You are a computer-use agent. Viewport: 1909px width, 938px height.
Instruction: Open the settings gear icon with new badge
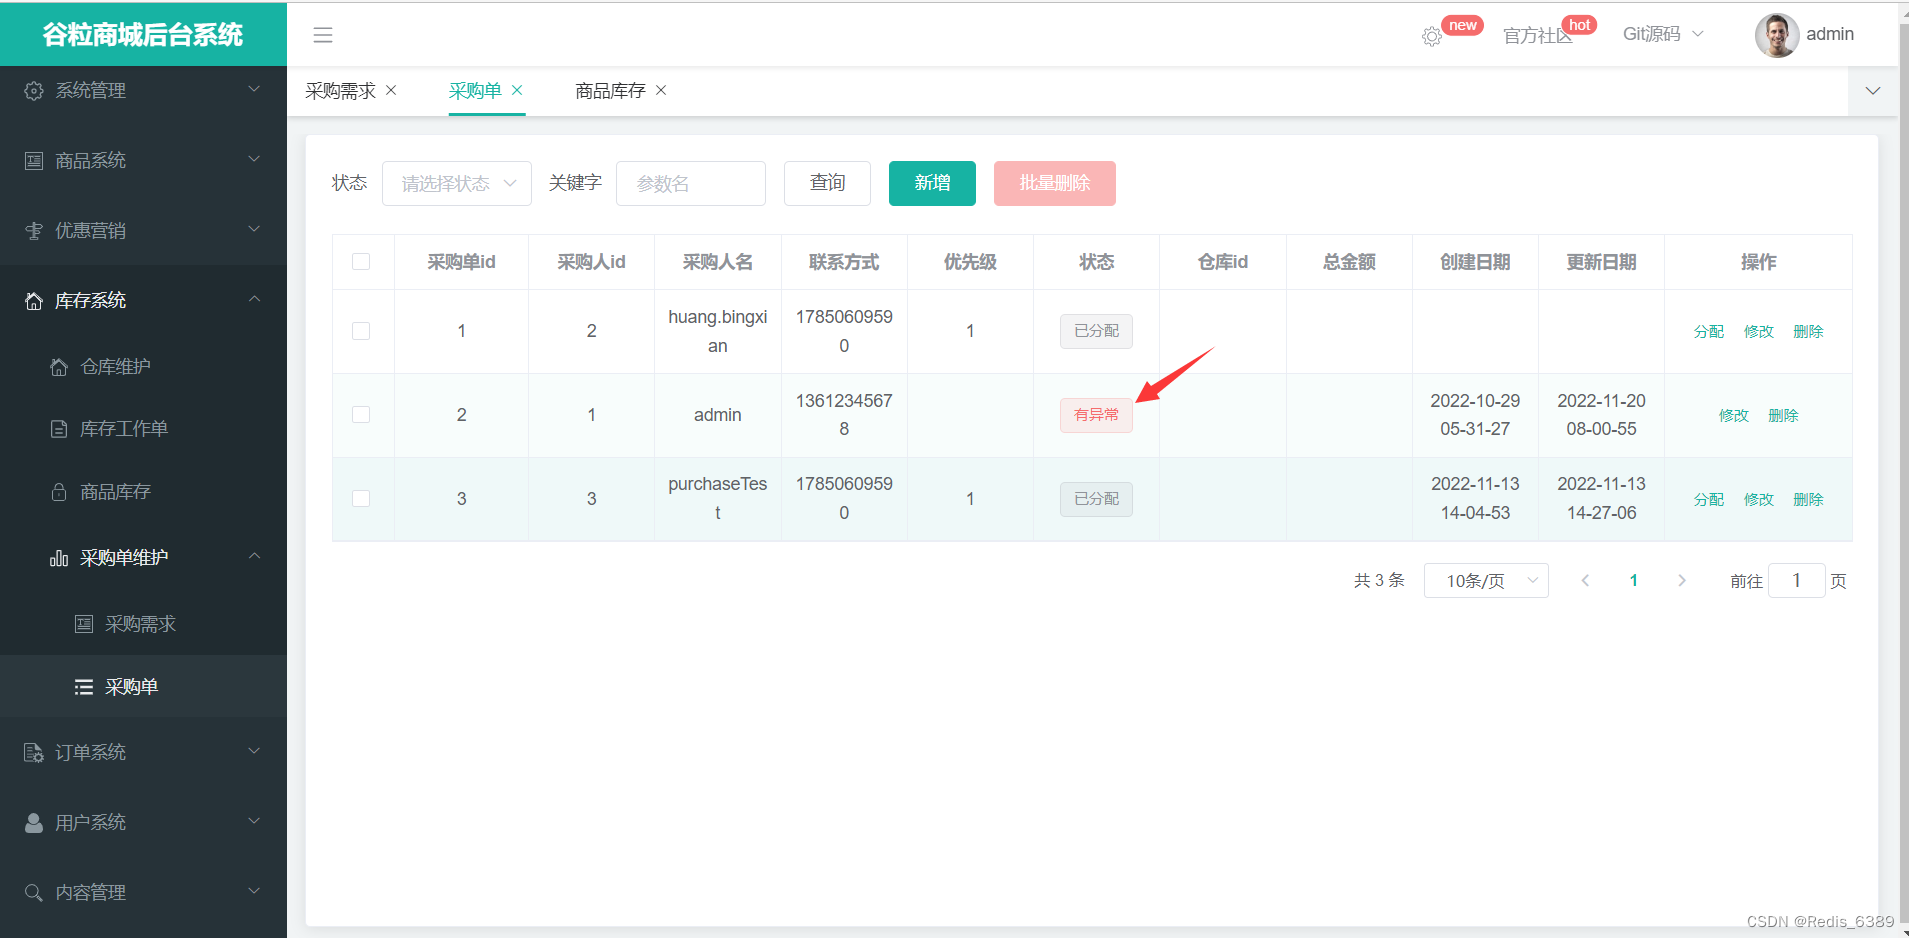1432,37
